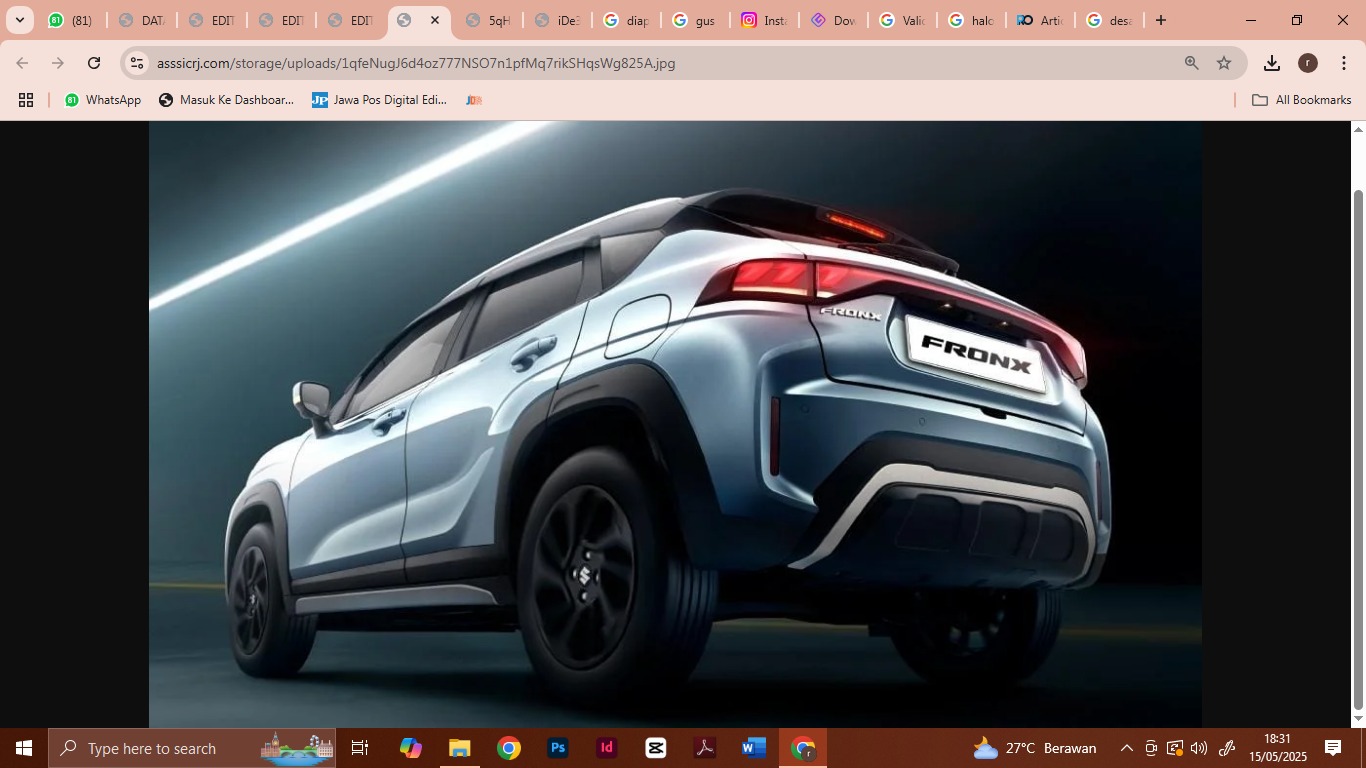The width and height of the screenshot is (1366, 768).
Task: Switch to the Google 'desa' tab
Action: coord(1112,20)
